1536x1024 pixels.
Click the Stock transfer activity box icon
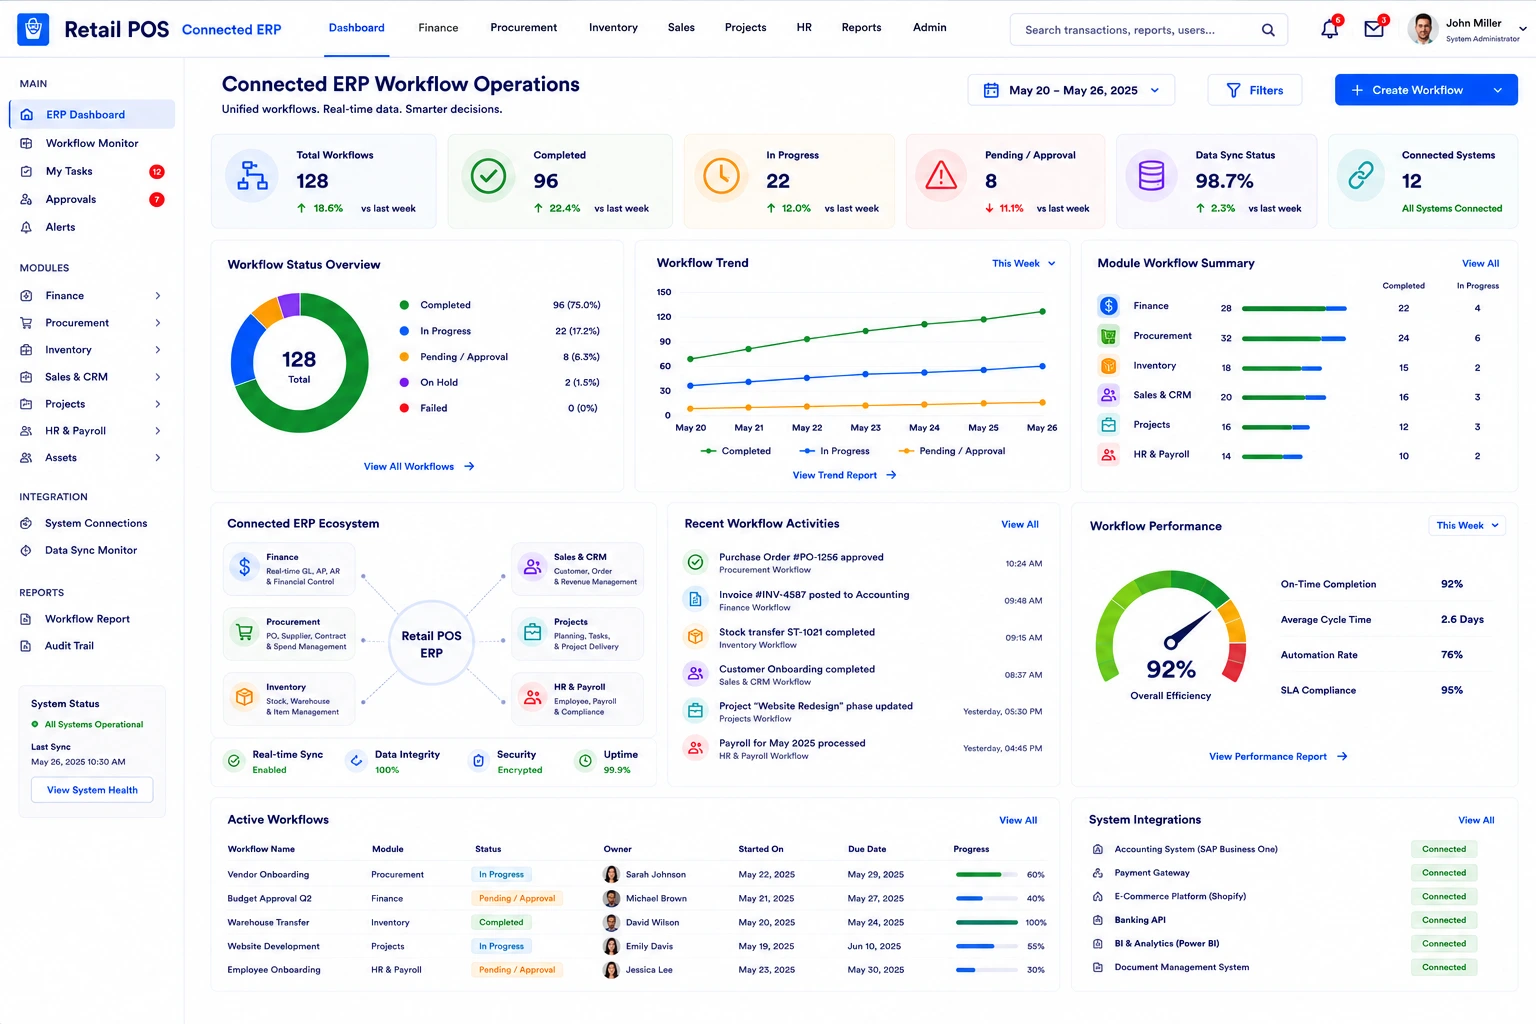click(695, 637)
